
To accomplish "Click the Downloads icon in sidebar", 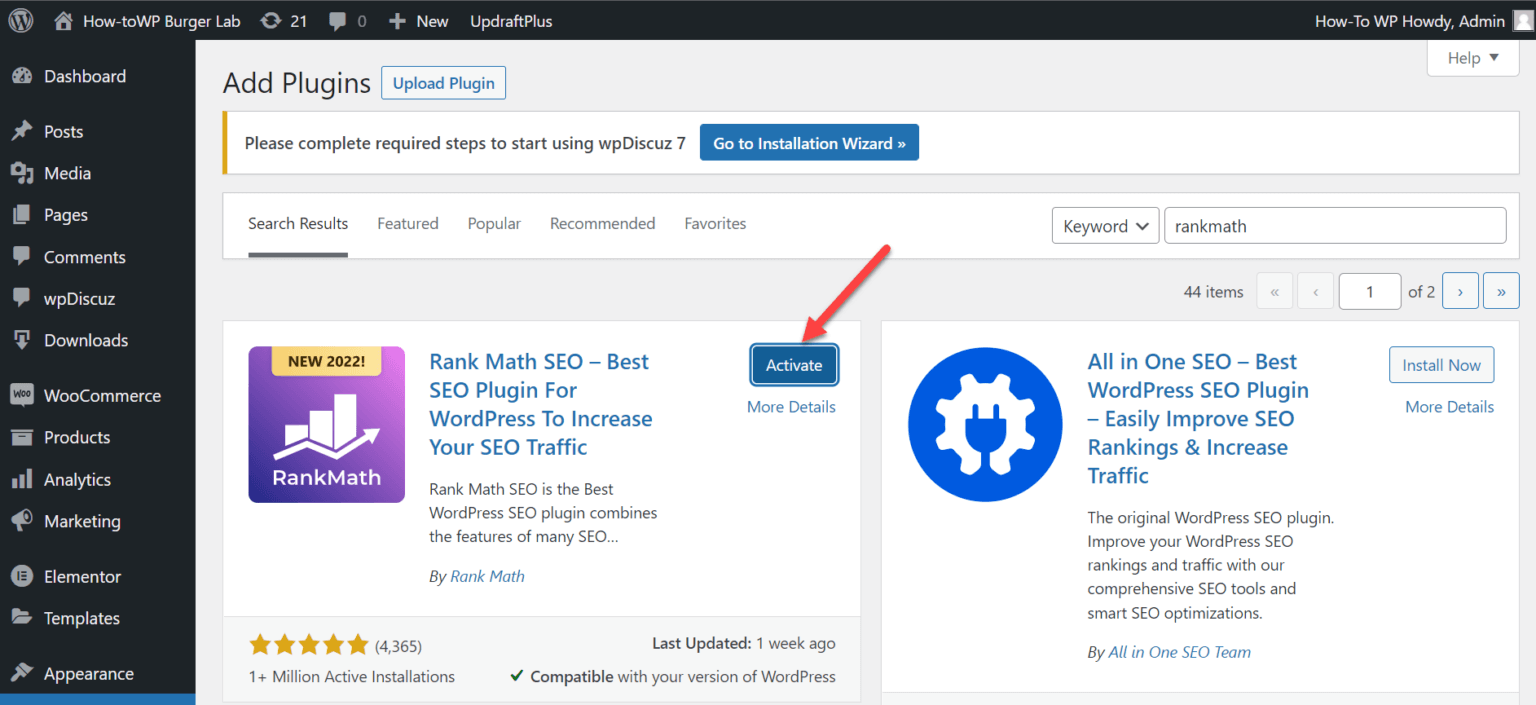I will coord(21,340).
